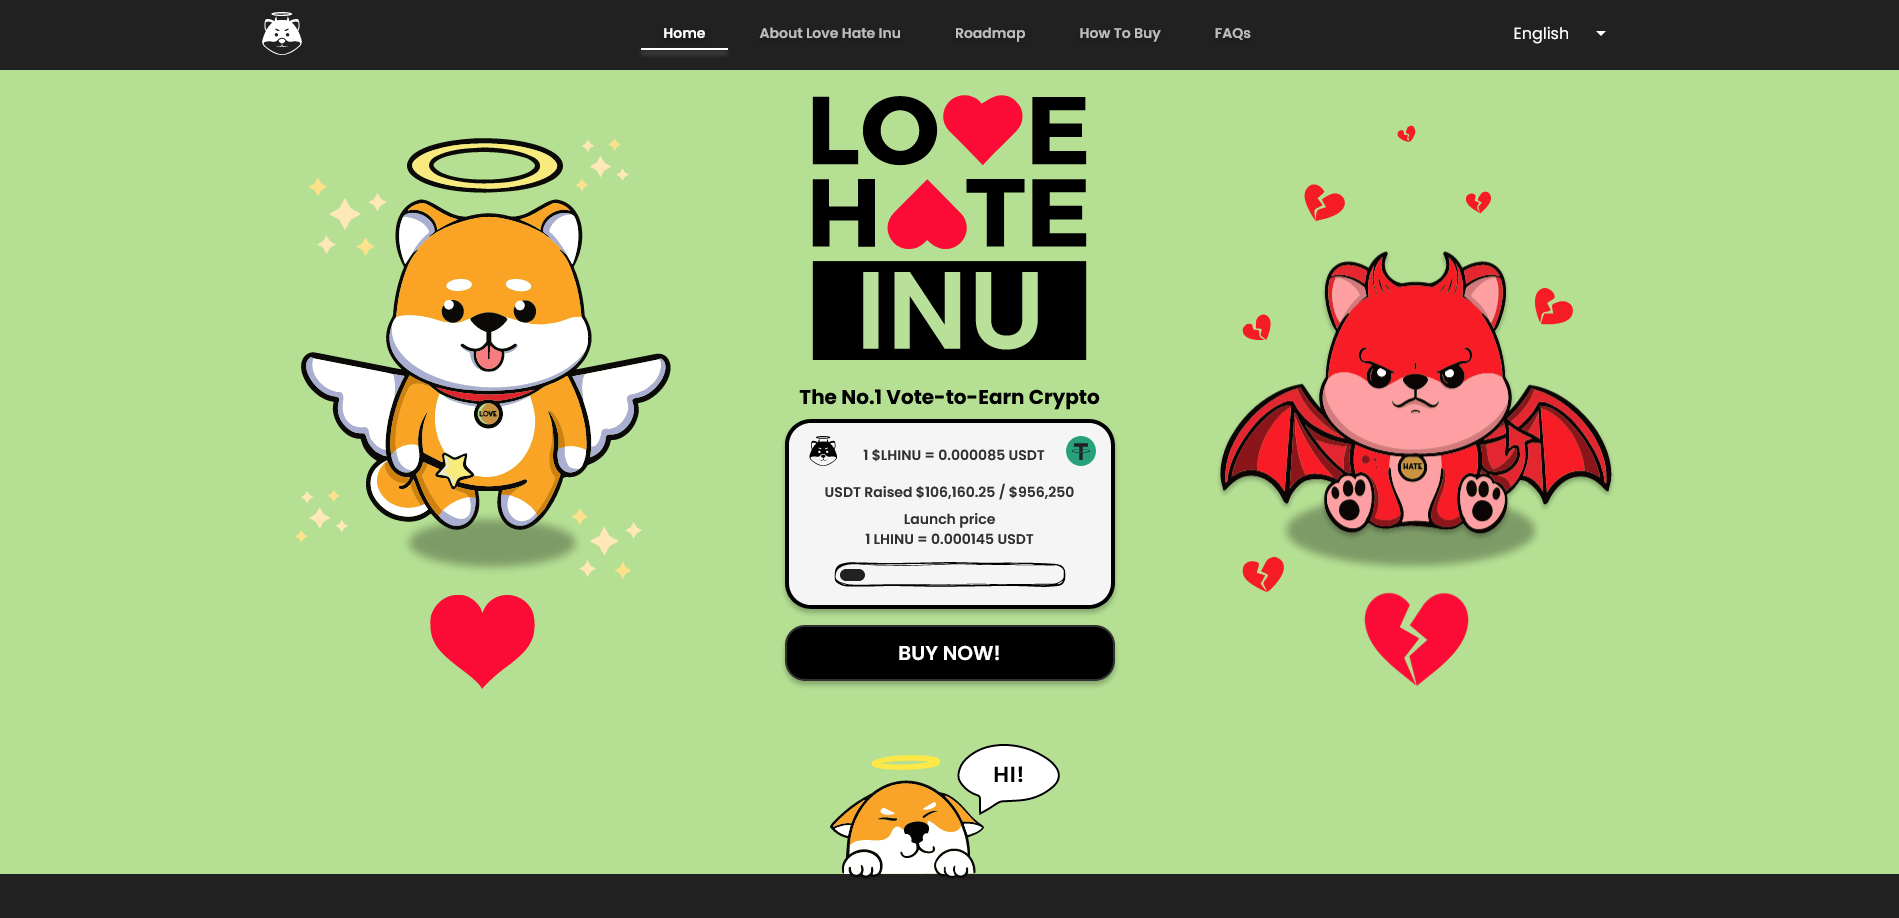
Task: Select 'USDT Raised $106,160.25 / $956,250' text
Action: tap(949, 492)
